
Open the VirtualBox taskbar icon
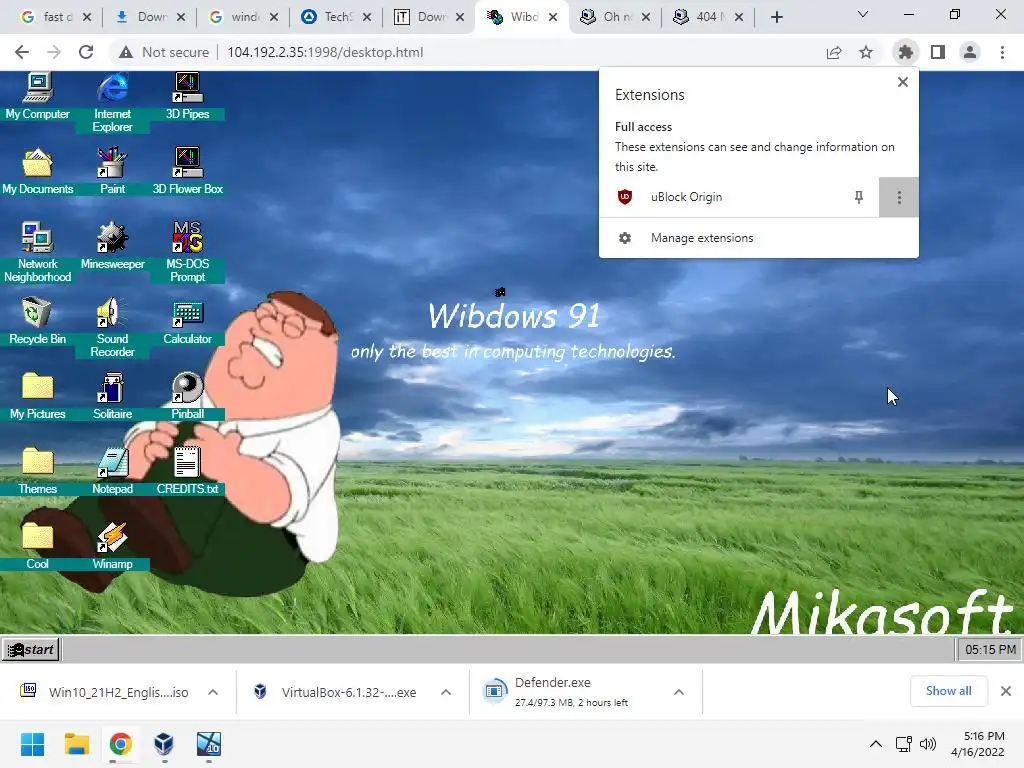coord(164,744)
